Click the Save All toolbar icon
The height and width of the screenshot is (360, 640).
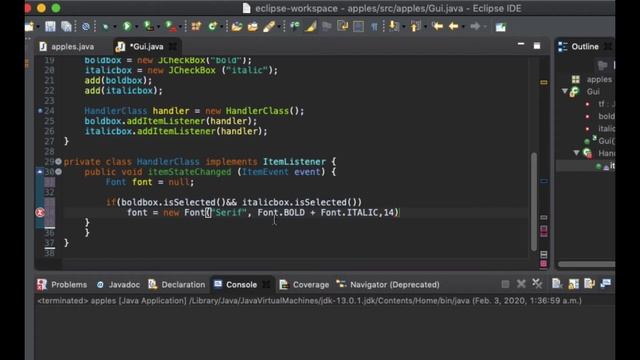click(x=66, y=27)
